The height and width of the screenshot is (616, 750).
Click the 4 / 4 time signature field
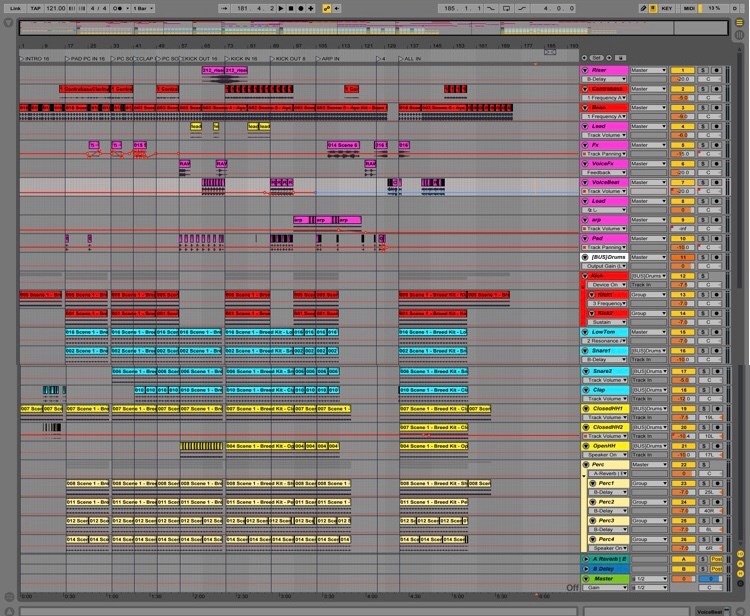click(99, 8)
